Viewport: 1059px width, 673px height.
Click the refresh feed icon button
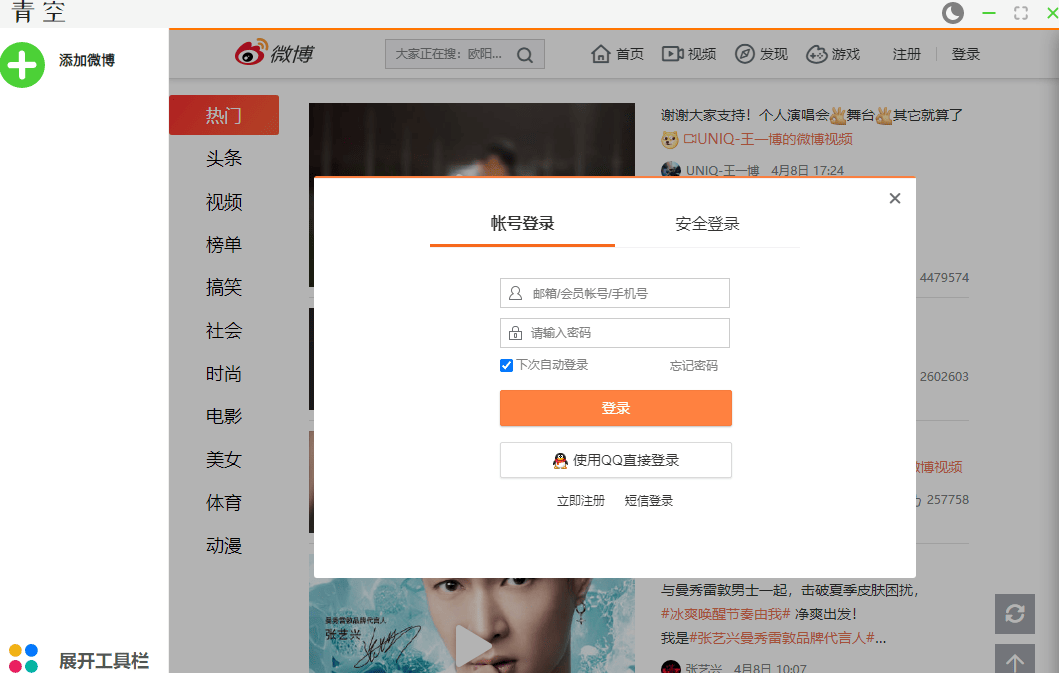tap(1014, 614)
